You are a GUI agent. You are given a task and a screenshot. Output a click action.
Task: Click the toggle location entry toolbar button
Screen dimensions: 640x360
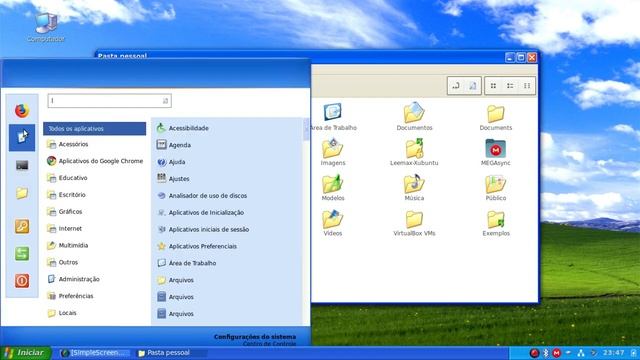coord(456,86)
